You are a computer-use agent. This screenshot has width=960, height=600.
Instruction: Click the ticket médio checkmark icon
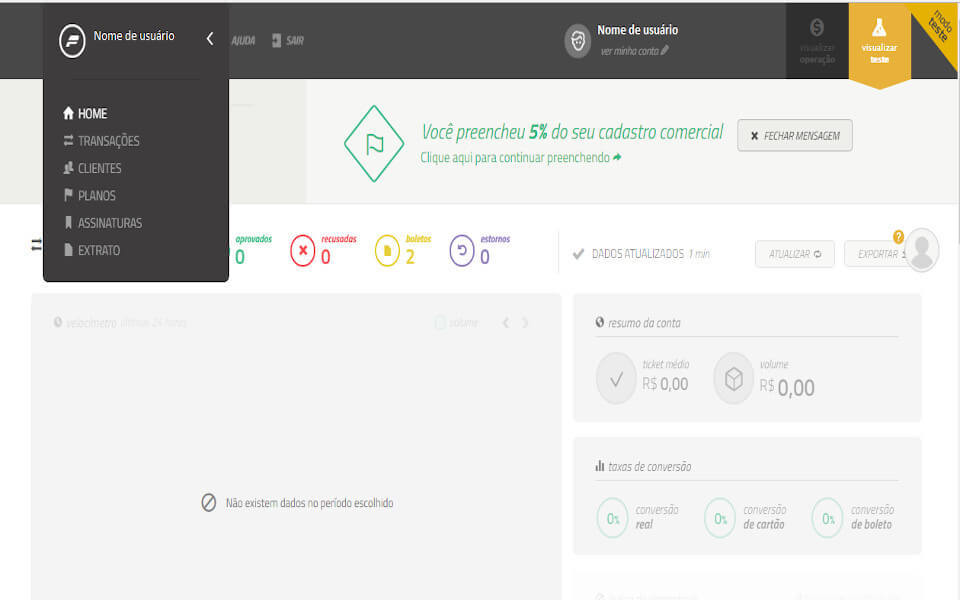pos(616,379)
